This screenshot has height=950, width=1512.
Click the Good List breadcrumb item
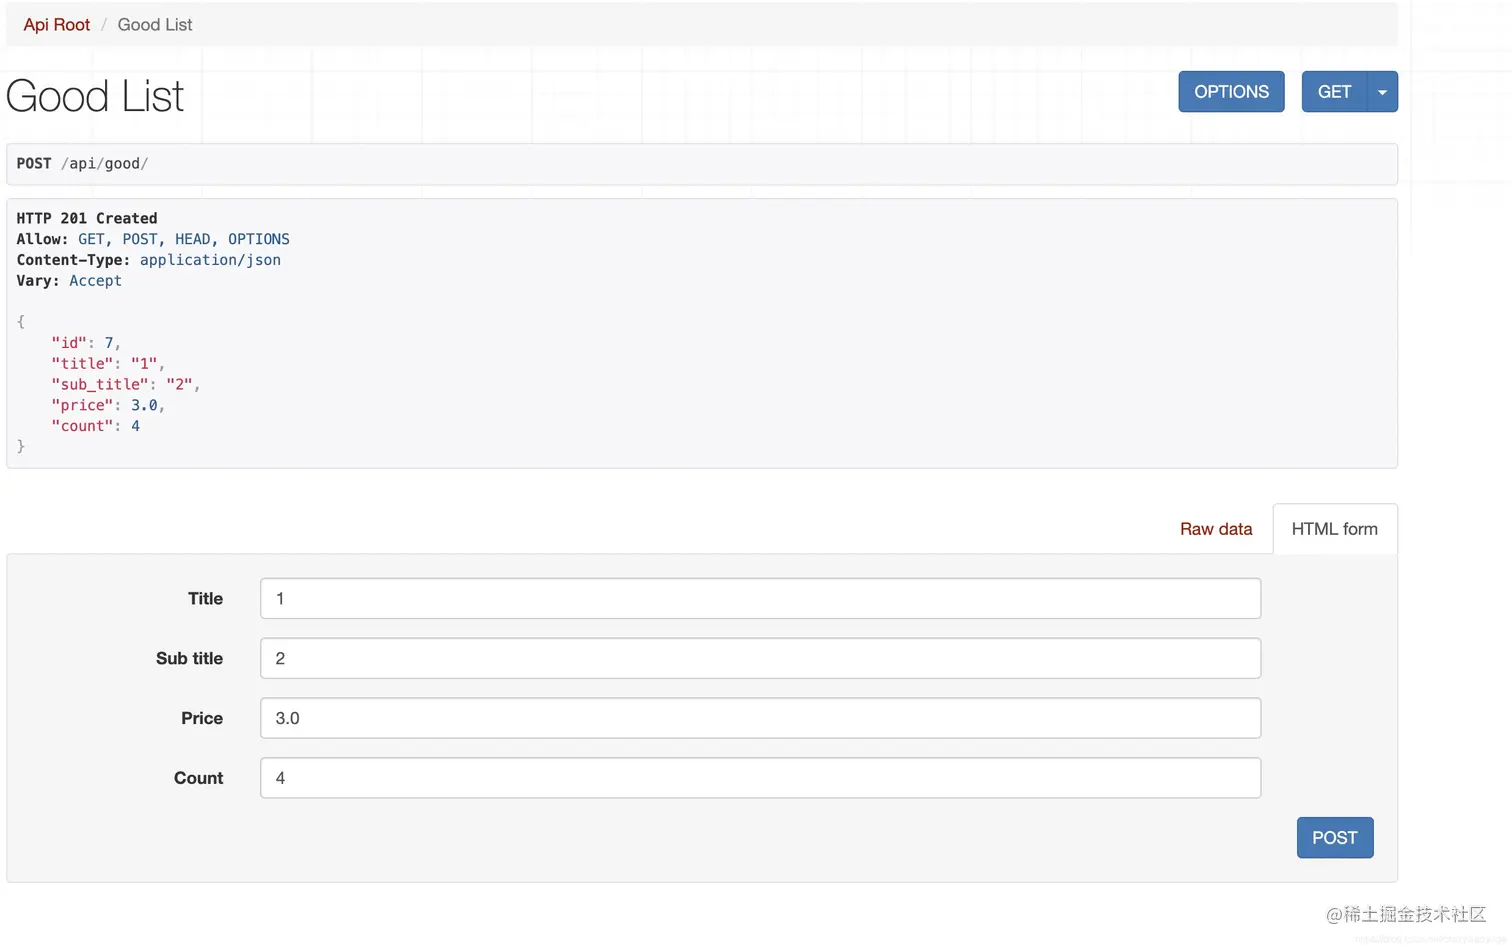coord(155,25)
